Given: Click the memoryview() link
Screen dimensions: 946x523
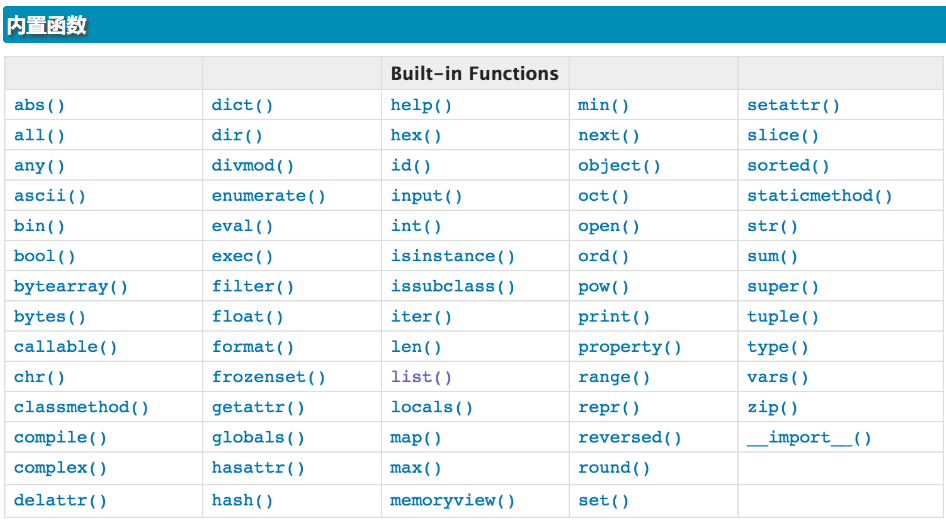Looking at the screenshot, I should tap(452, 500).
